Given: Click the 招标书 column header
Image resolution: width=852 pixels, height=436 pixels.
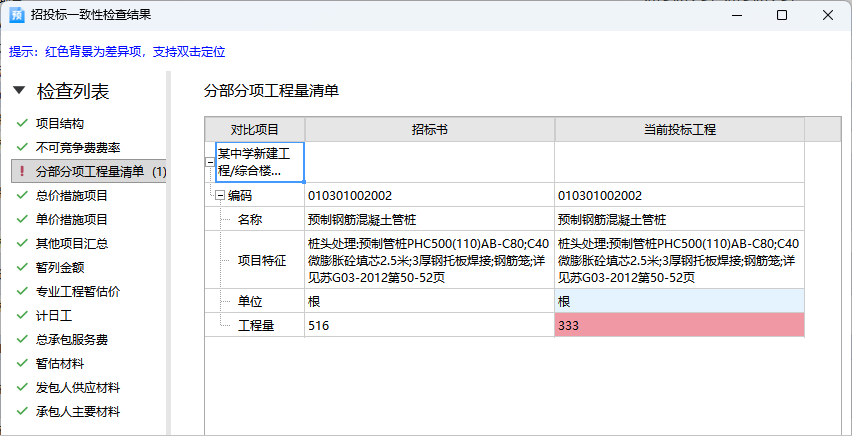Looking at the screenshot, I should click(429, 130).
